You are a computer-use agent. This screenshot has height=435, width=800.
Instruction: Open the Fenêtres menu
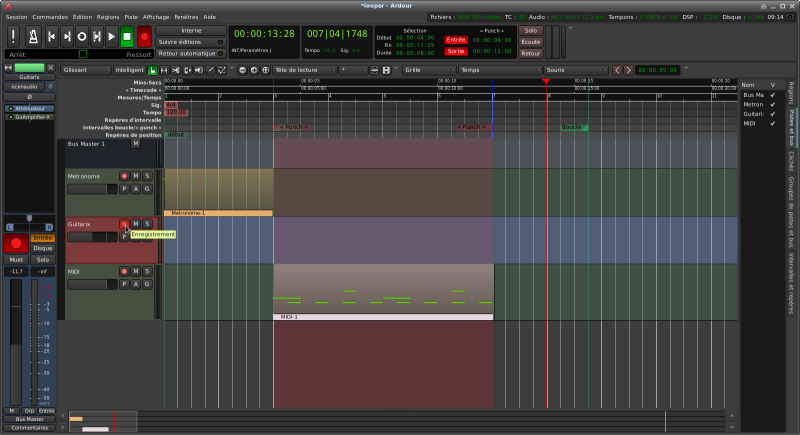click(x=187, y=17)
